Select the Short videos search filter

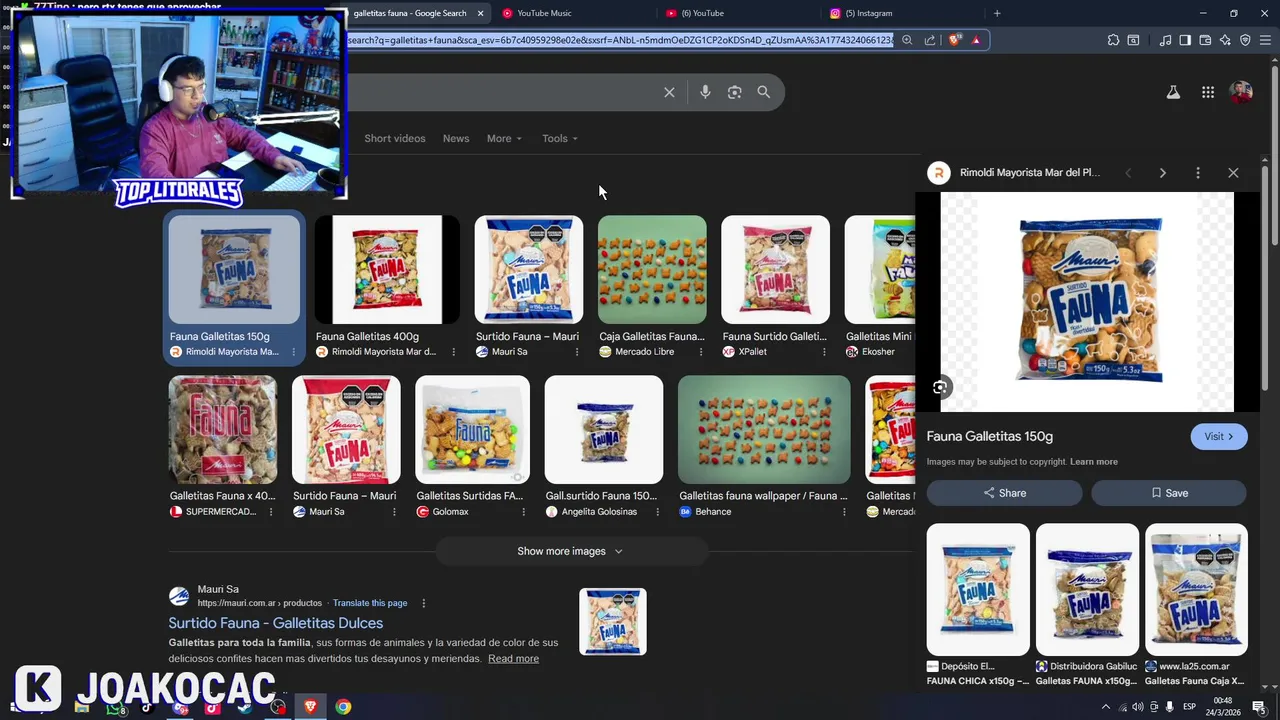(395, 138)
